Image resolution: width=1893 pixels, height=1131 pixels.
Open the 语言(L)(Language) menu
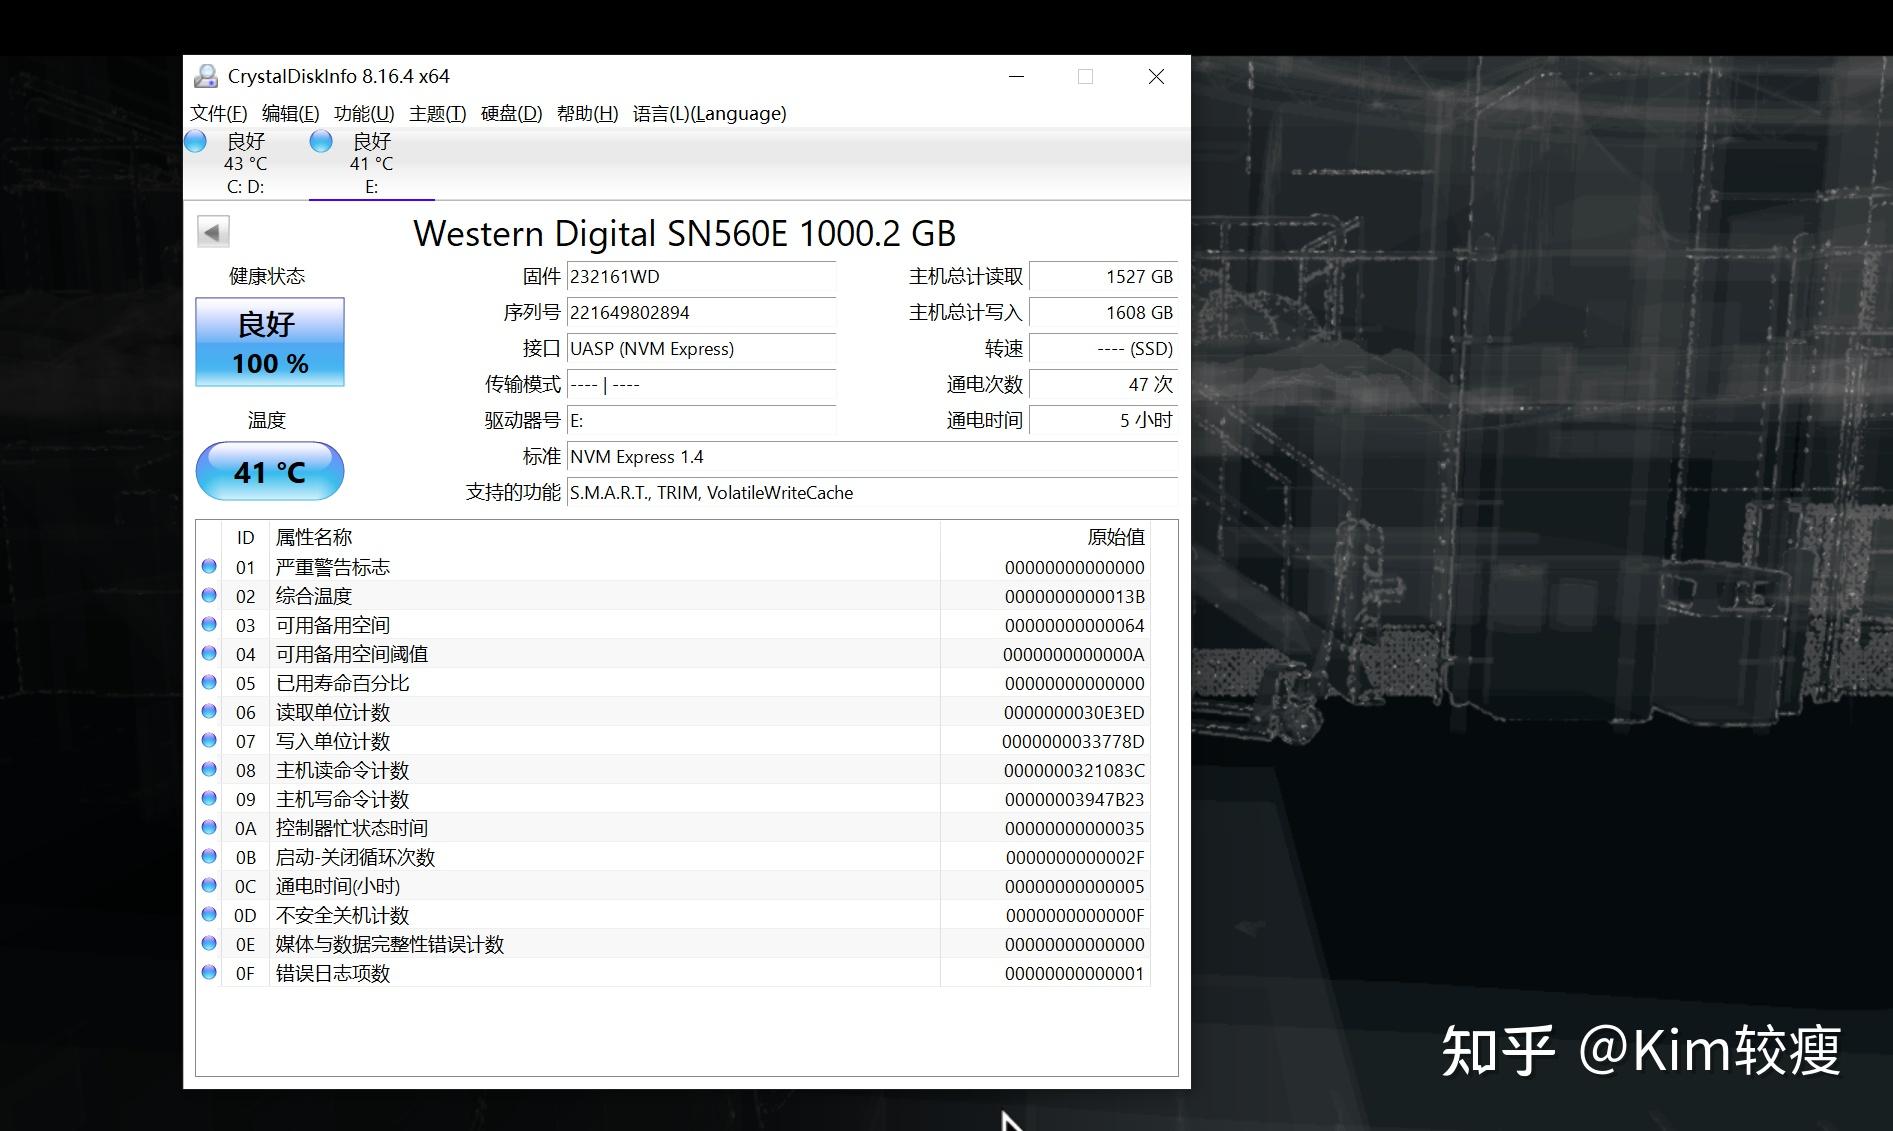[710, 113]
